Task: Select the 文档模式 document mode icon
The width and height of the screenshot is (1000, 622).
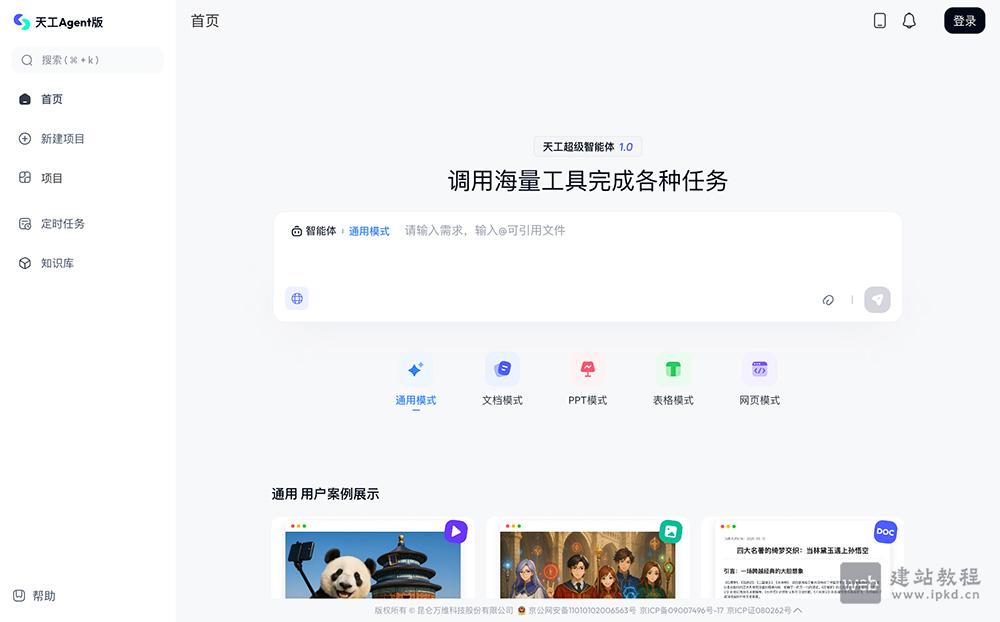Action: 502,369
